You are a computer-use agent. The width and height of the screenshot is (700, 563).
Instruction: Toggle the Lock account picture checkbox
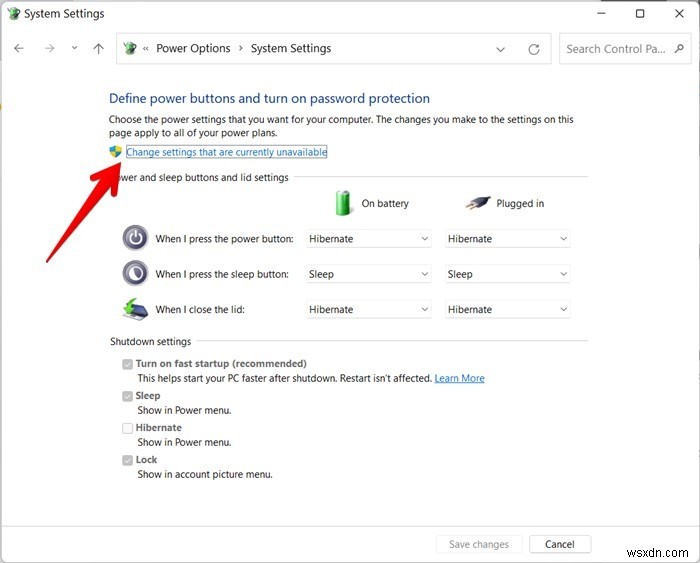click(128, 460)
